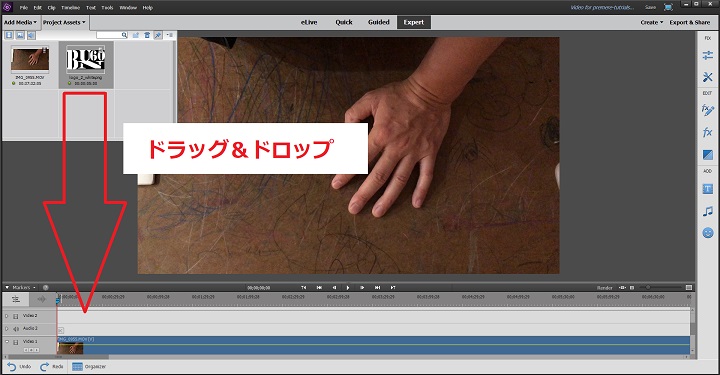Click the help circle next to Markers

(45, 287)
